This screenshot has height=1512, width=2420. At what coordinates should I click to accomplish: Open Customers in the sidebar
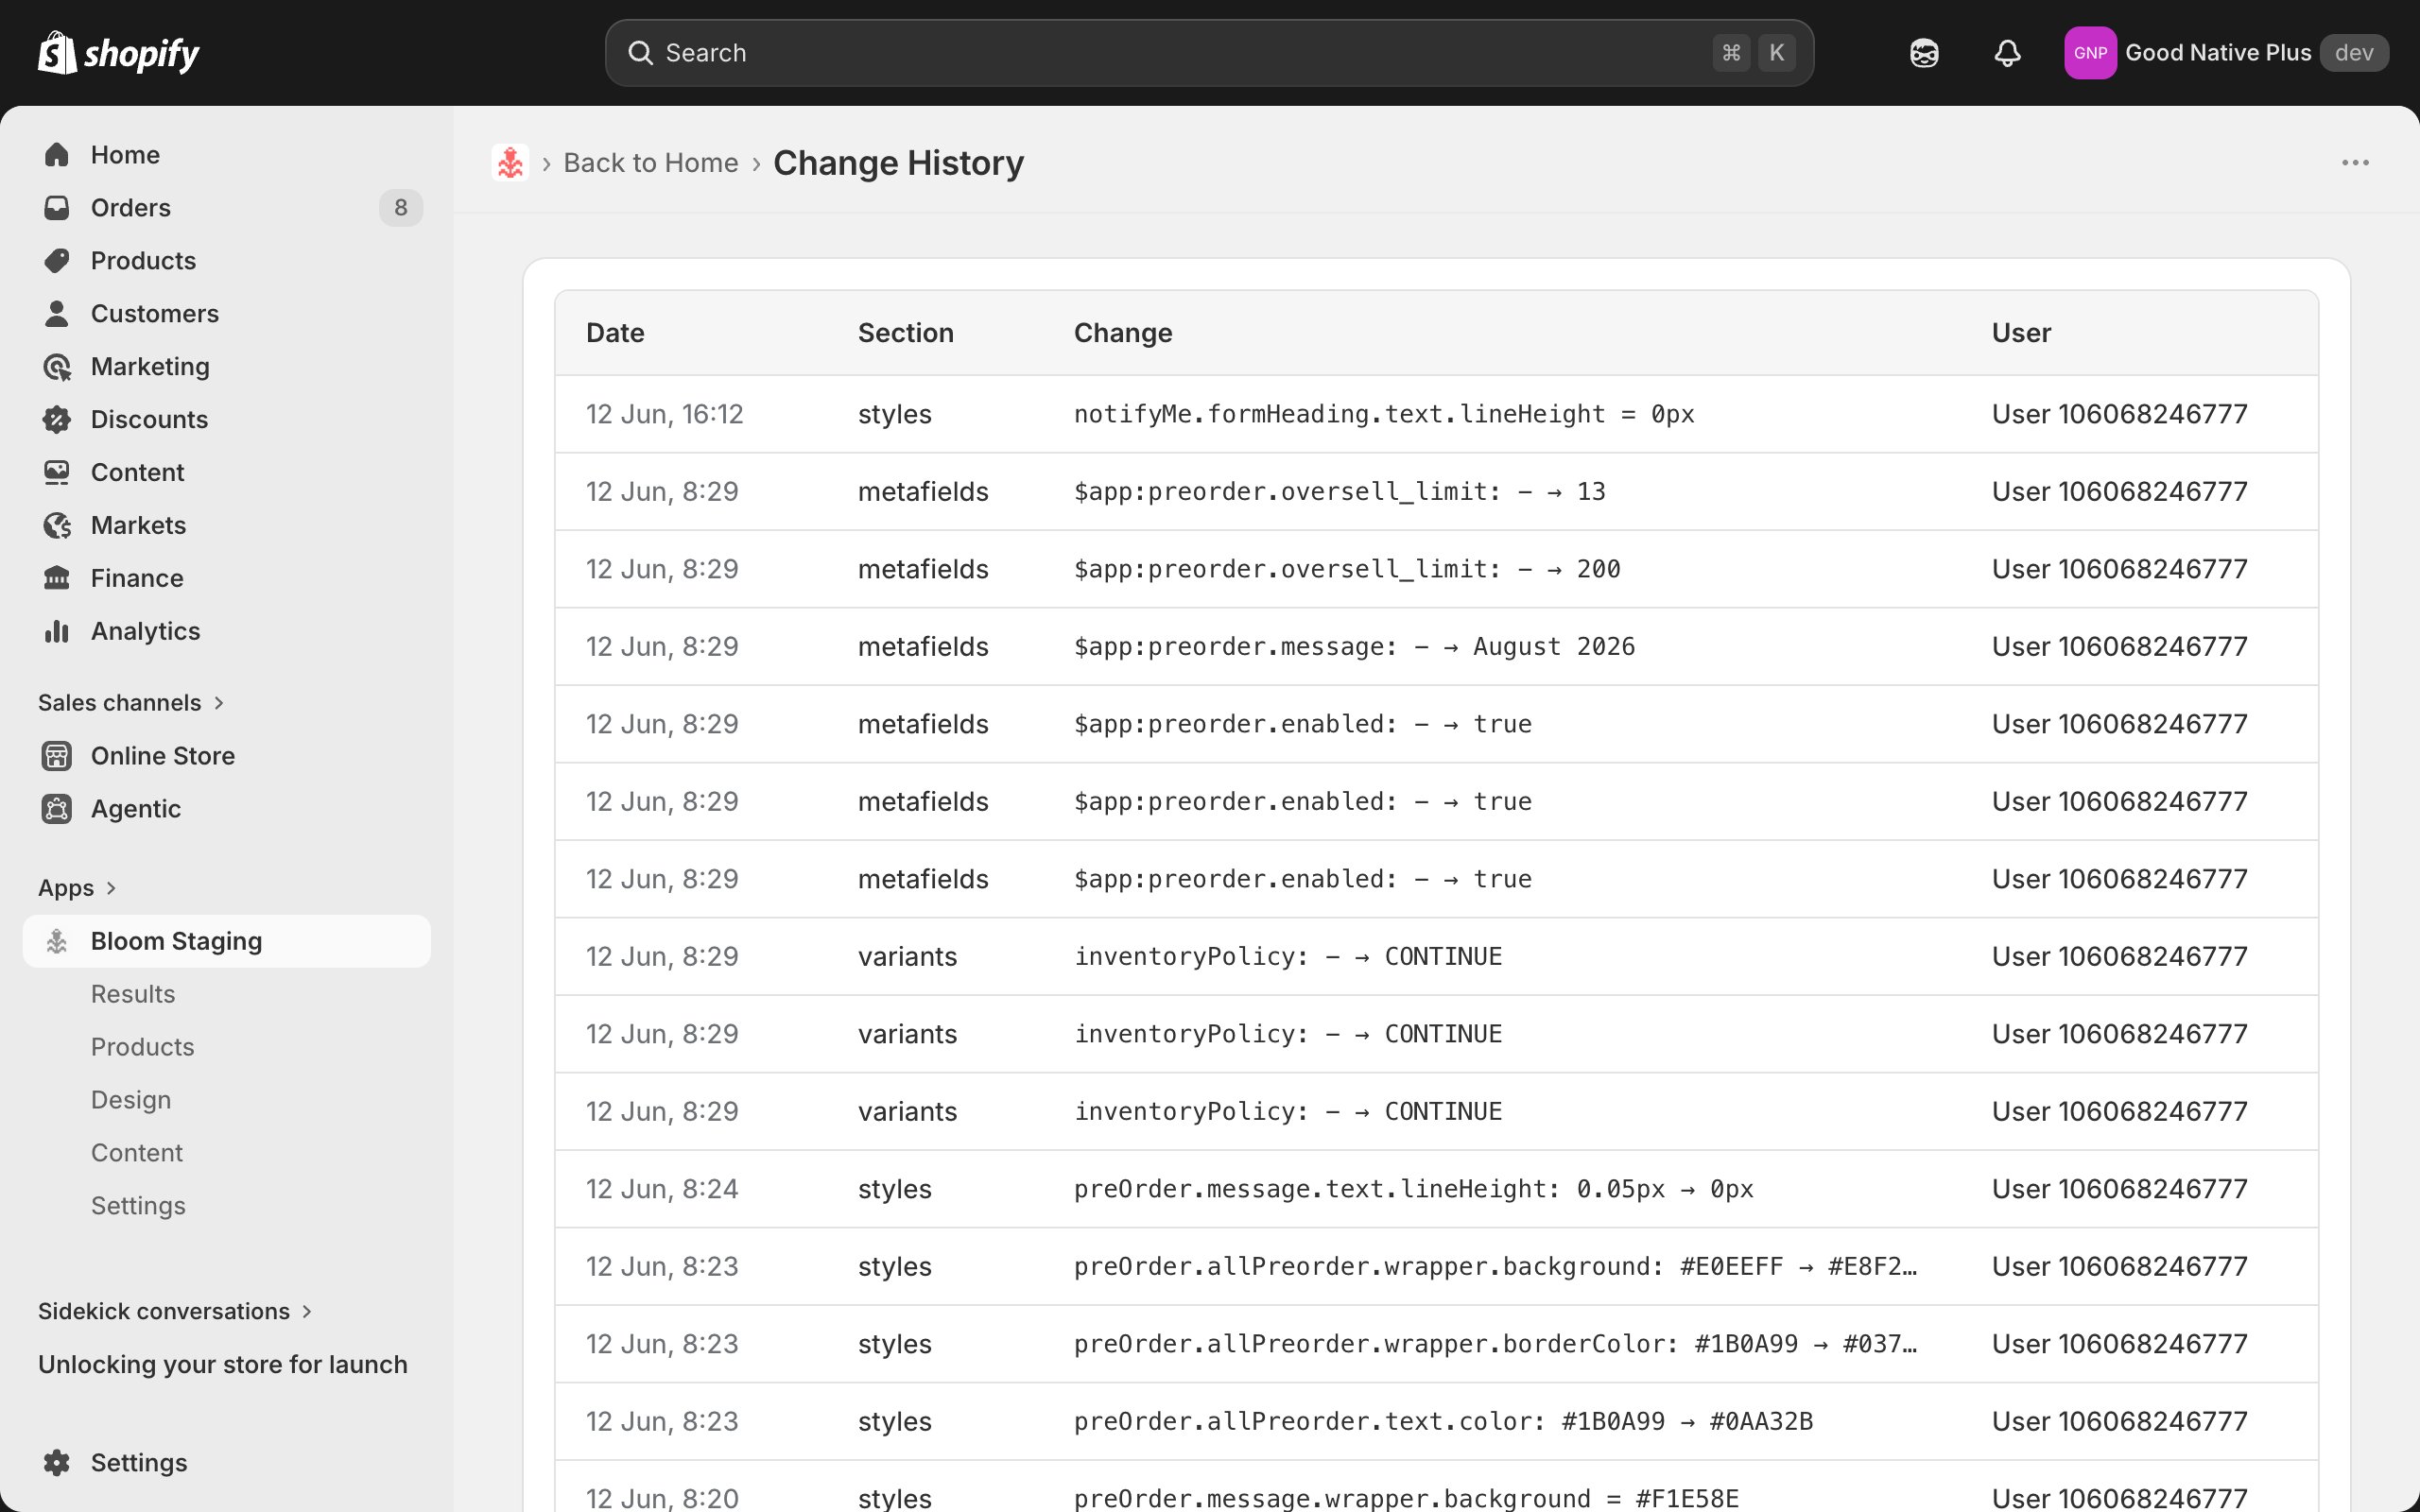(227, 314)
